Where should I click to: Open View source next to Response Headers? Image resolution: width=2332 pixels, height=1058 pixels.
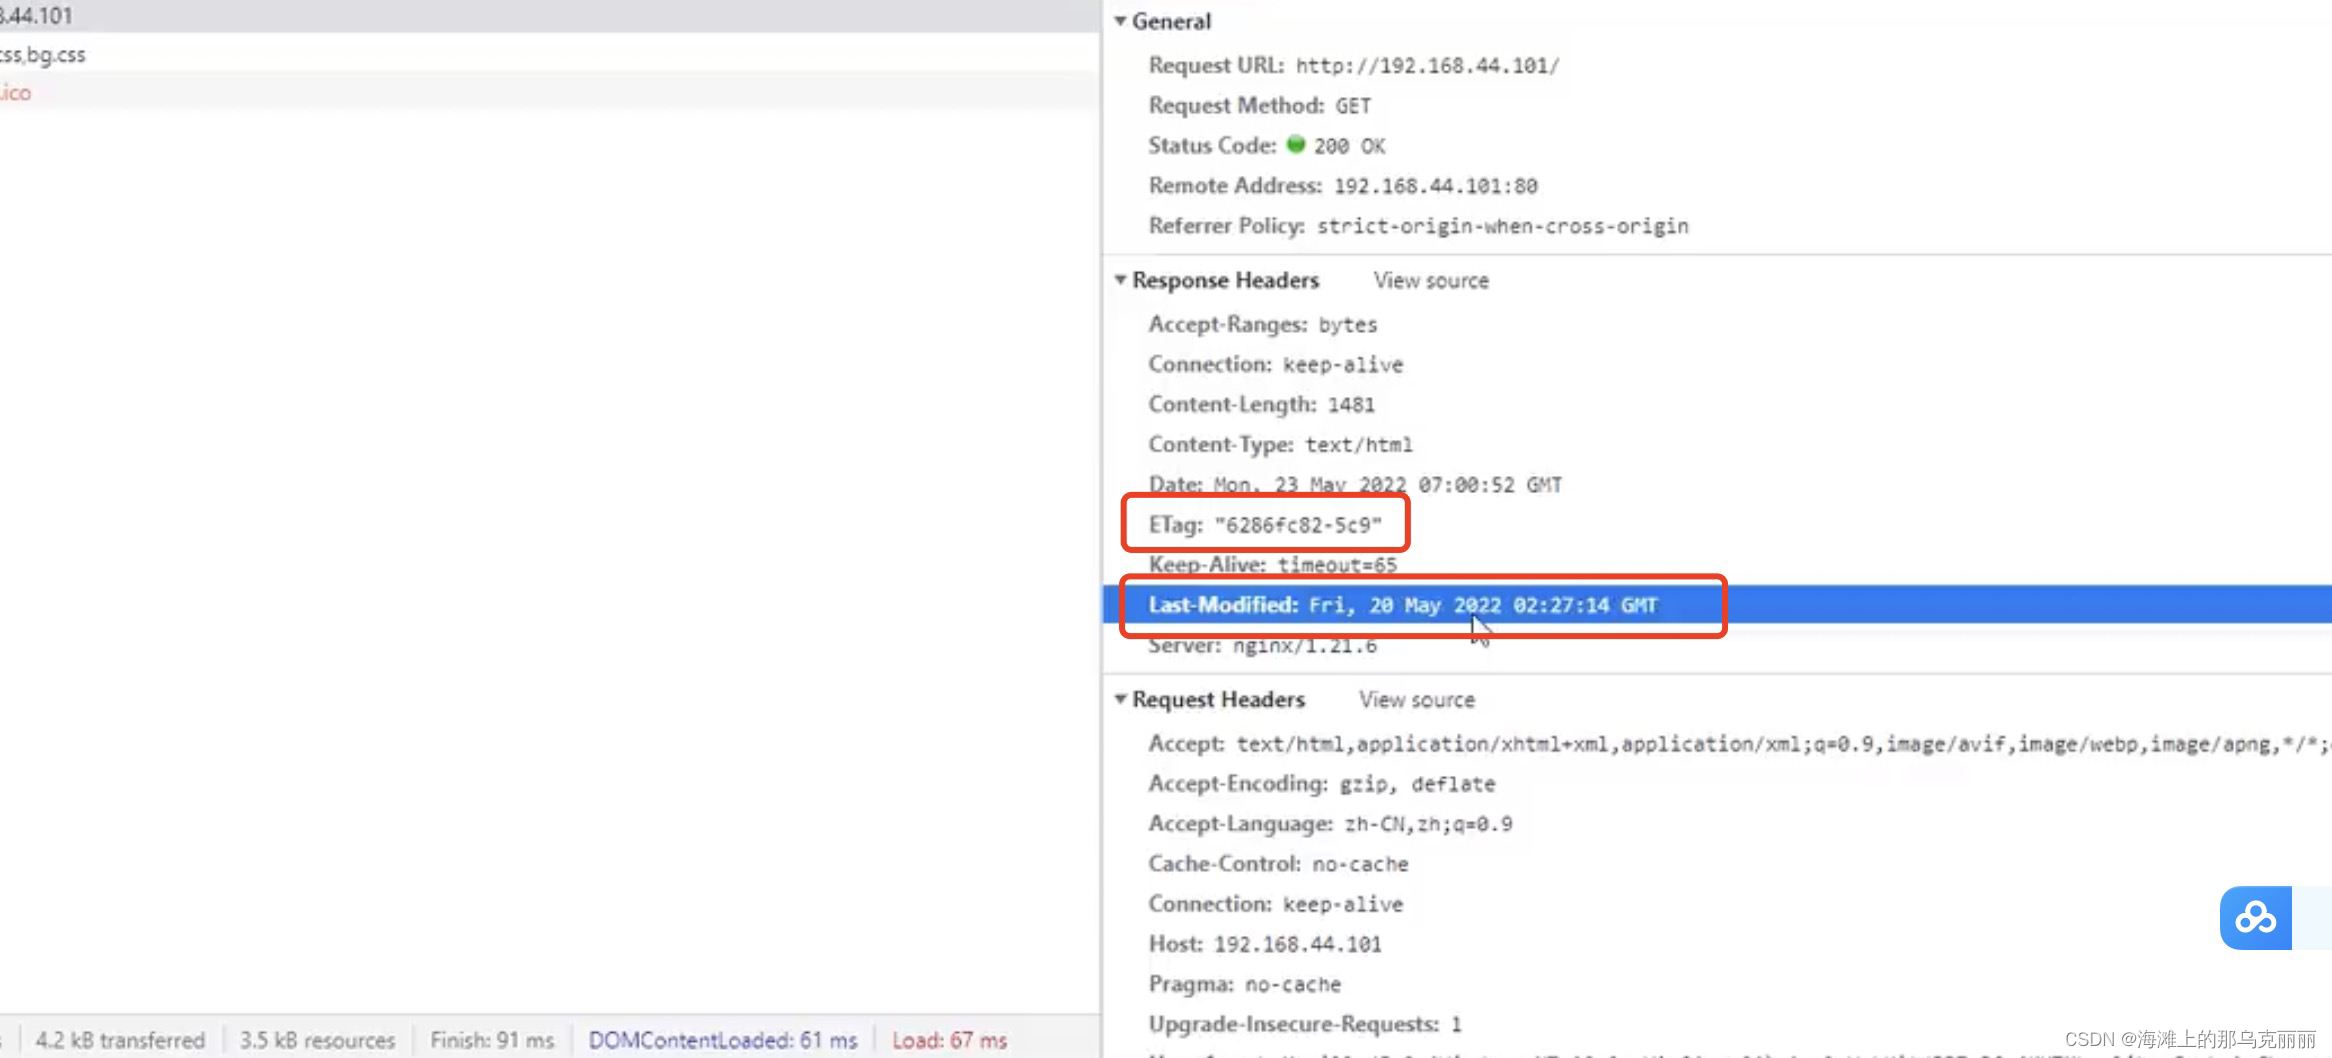(x=1430, y=280)
